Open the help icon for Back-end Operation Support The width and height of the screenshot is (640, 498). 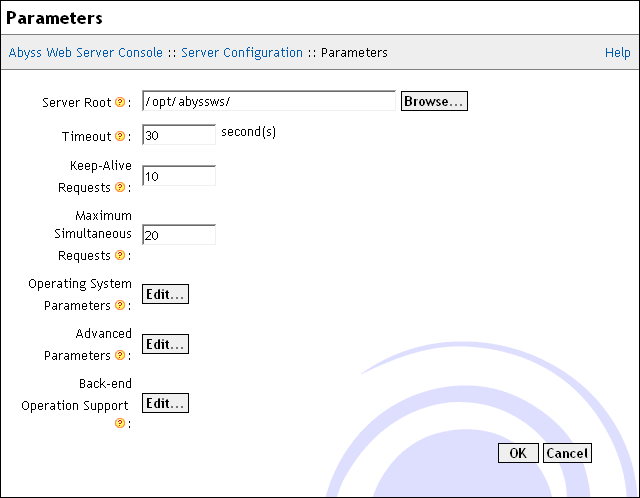coord(120,423)
